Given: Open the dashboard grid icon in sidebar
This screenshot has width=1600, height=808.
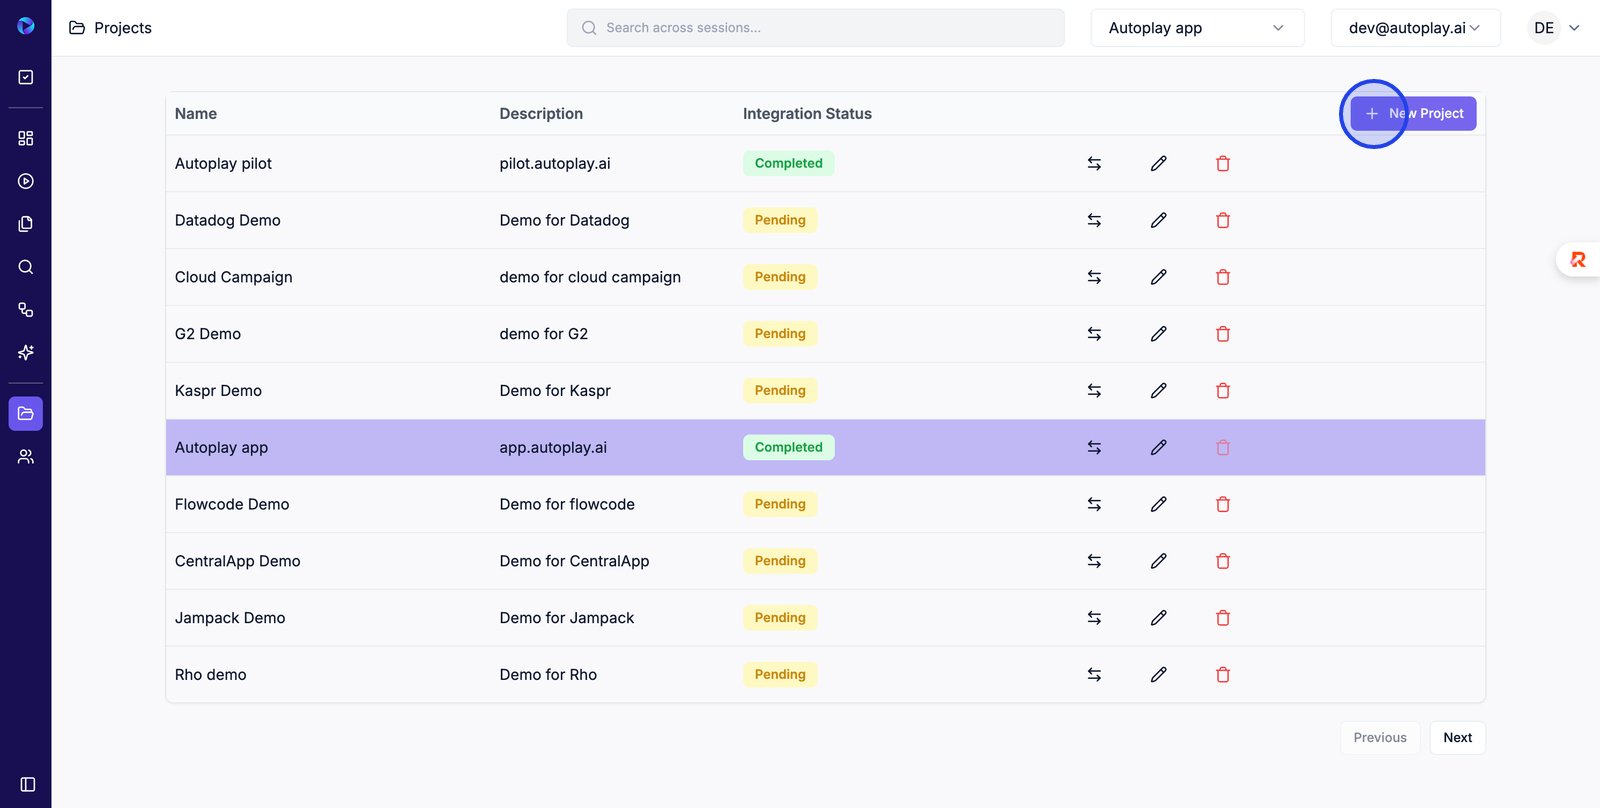Looking at the screenshot, I should click(26, 138).
